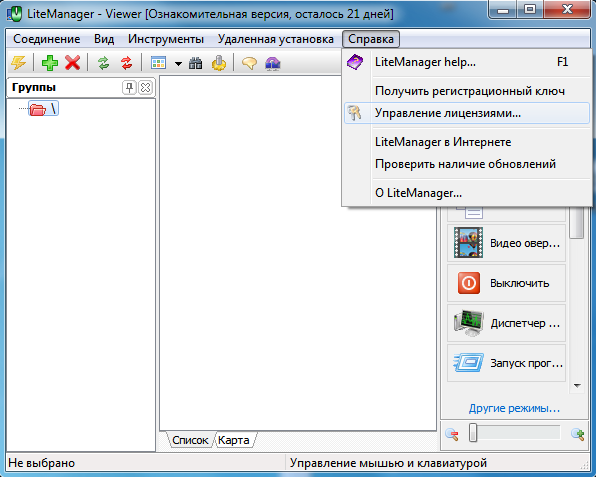
Task: Click the view mode grid icon
Action: pos(158,63)
